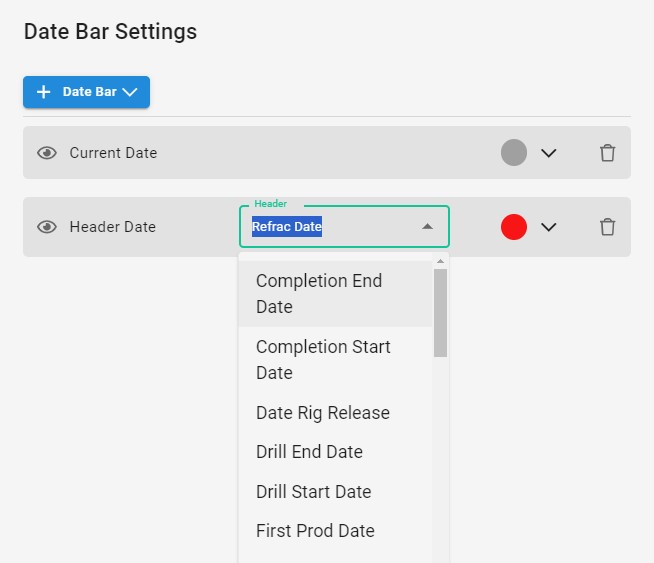Toggle visibility of Current Date bar
Screen dimensions: 654x563
(x=47, y=153)
